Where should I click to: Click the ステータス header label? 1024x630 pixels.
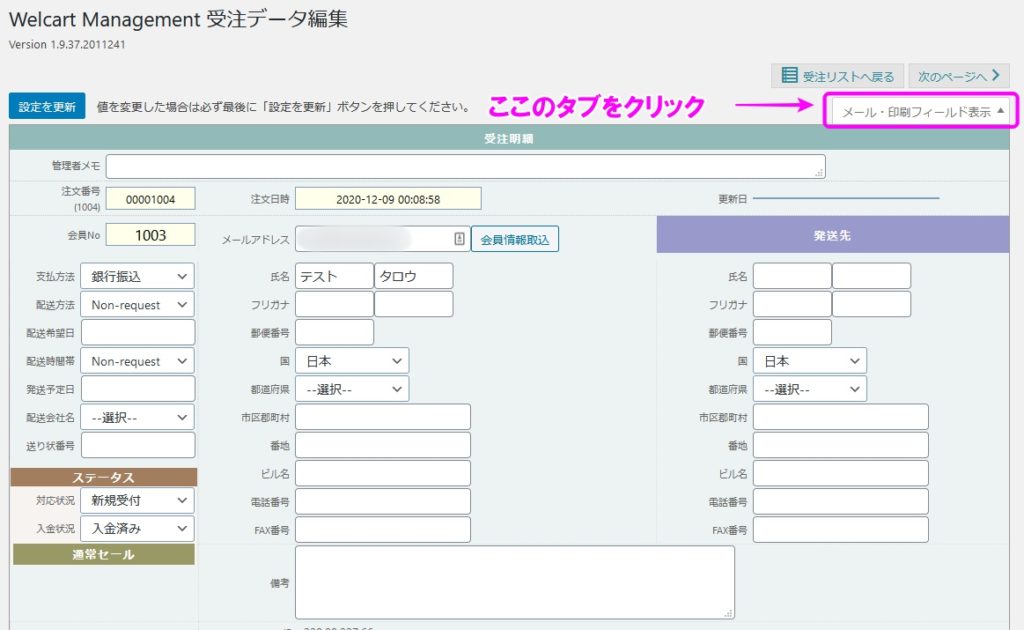104,477
